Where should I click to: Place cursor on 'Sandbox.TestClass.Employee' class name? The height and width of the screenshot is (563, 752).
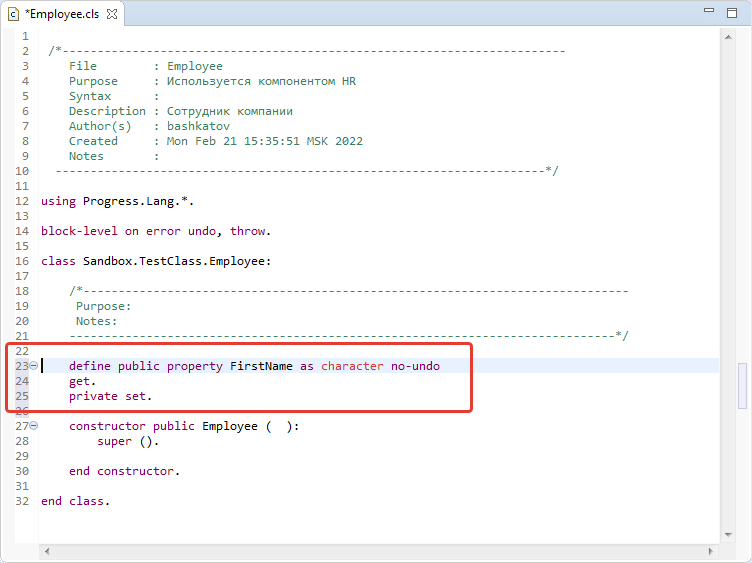pyautogui.click(x=175, y=261)
